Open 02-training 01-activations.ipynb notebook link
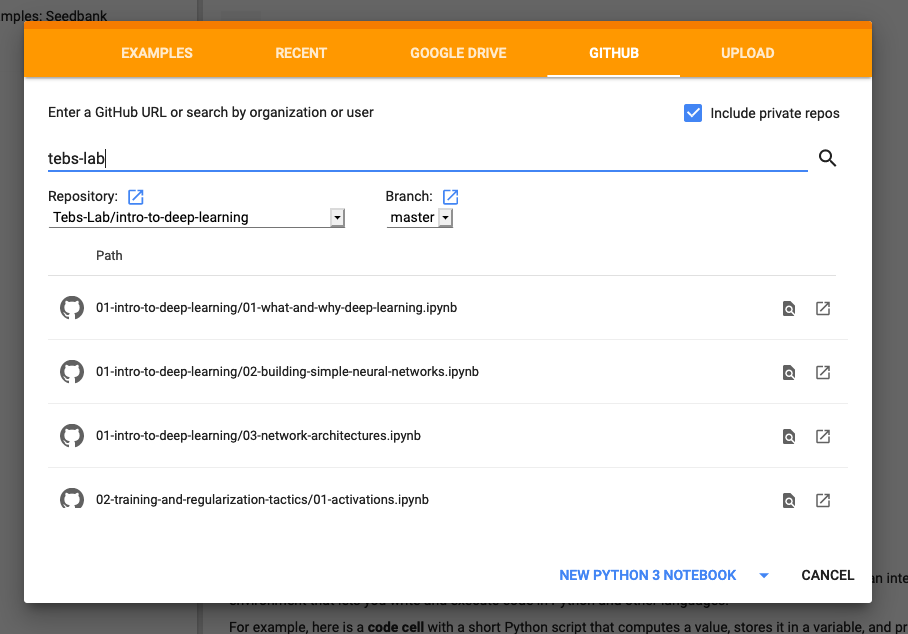The height and width of the screenshot is (634, 908). (262, 500)
